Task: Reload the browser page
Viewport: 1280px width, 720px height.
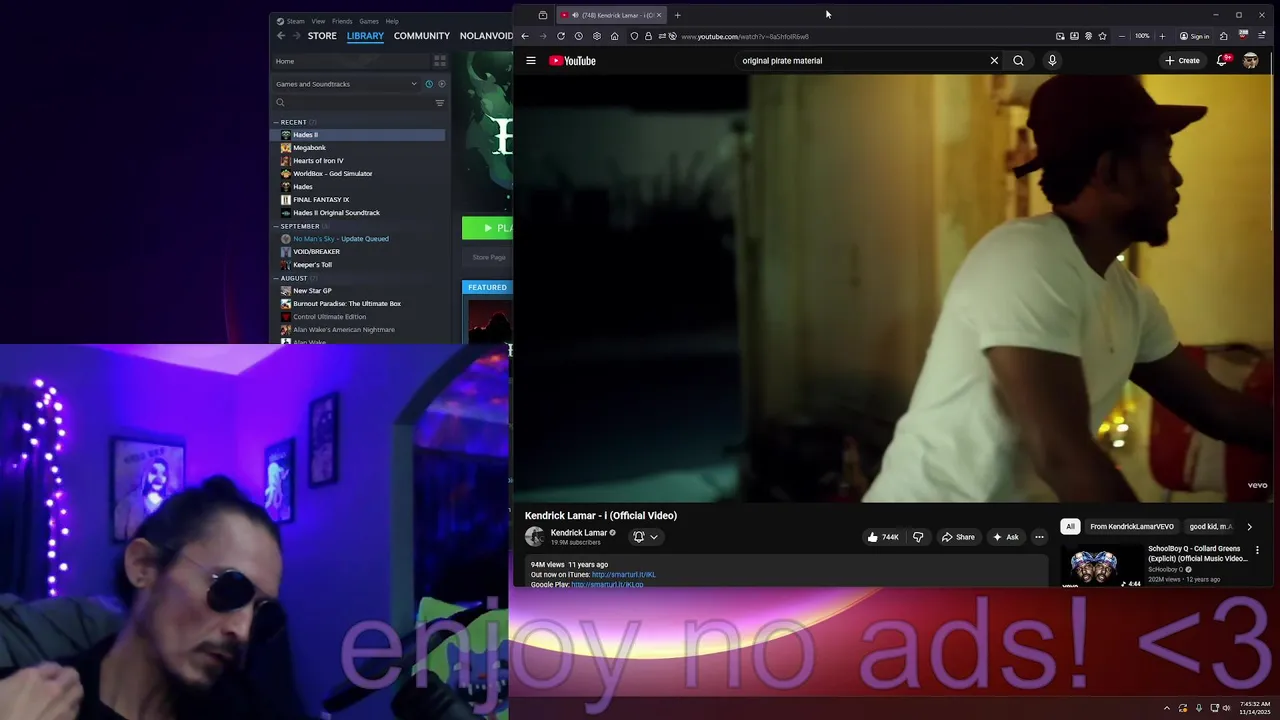Action: (561, 36)
